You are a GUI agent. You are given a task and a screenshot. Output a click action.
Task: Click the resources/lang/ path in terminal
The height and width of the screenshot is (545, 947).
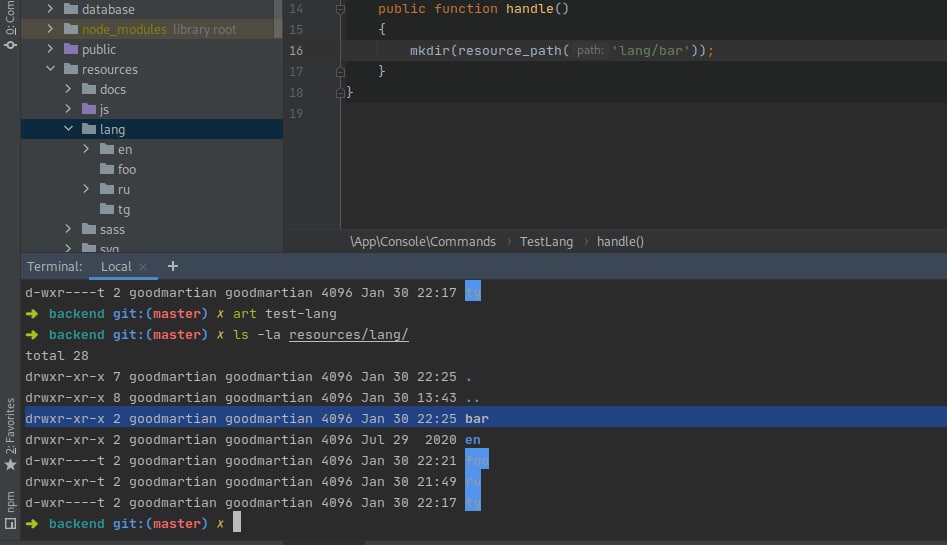[348, 335]
